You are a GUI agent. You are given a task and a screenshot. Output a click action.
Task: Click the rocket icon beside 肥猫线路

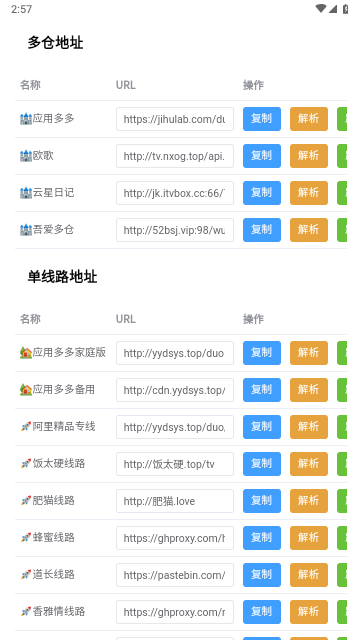point(26,501)
